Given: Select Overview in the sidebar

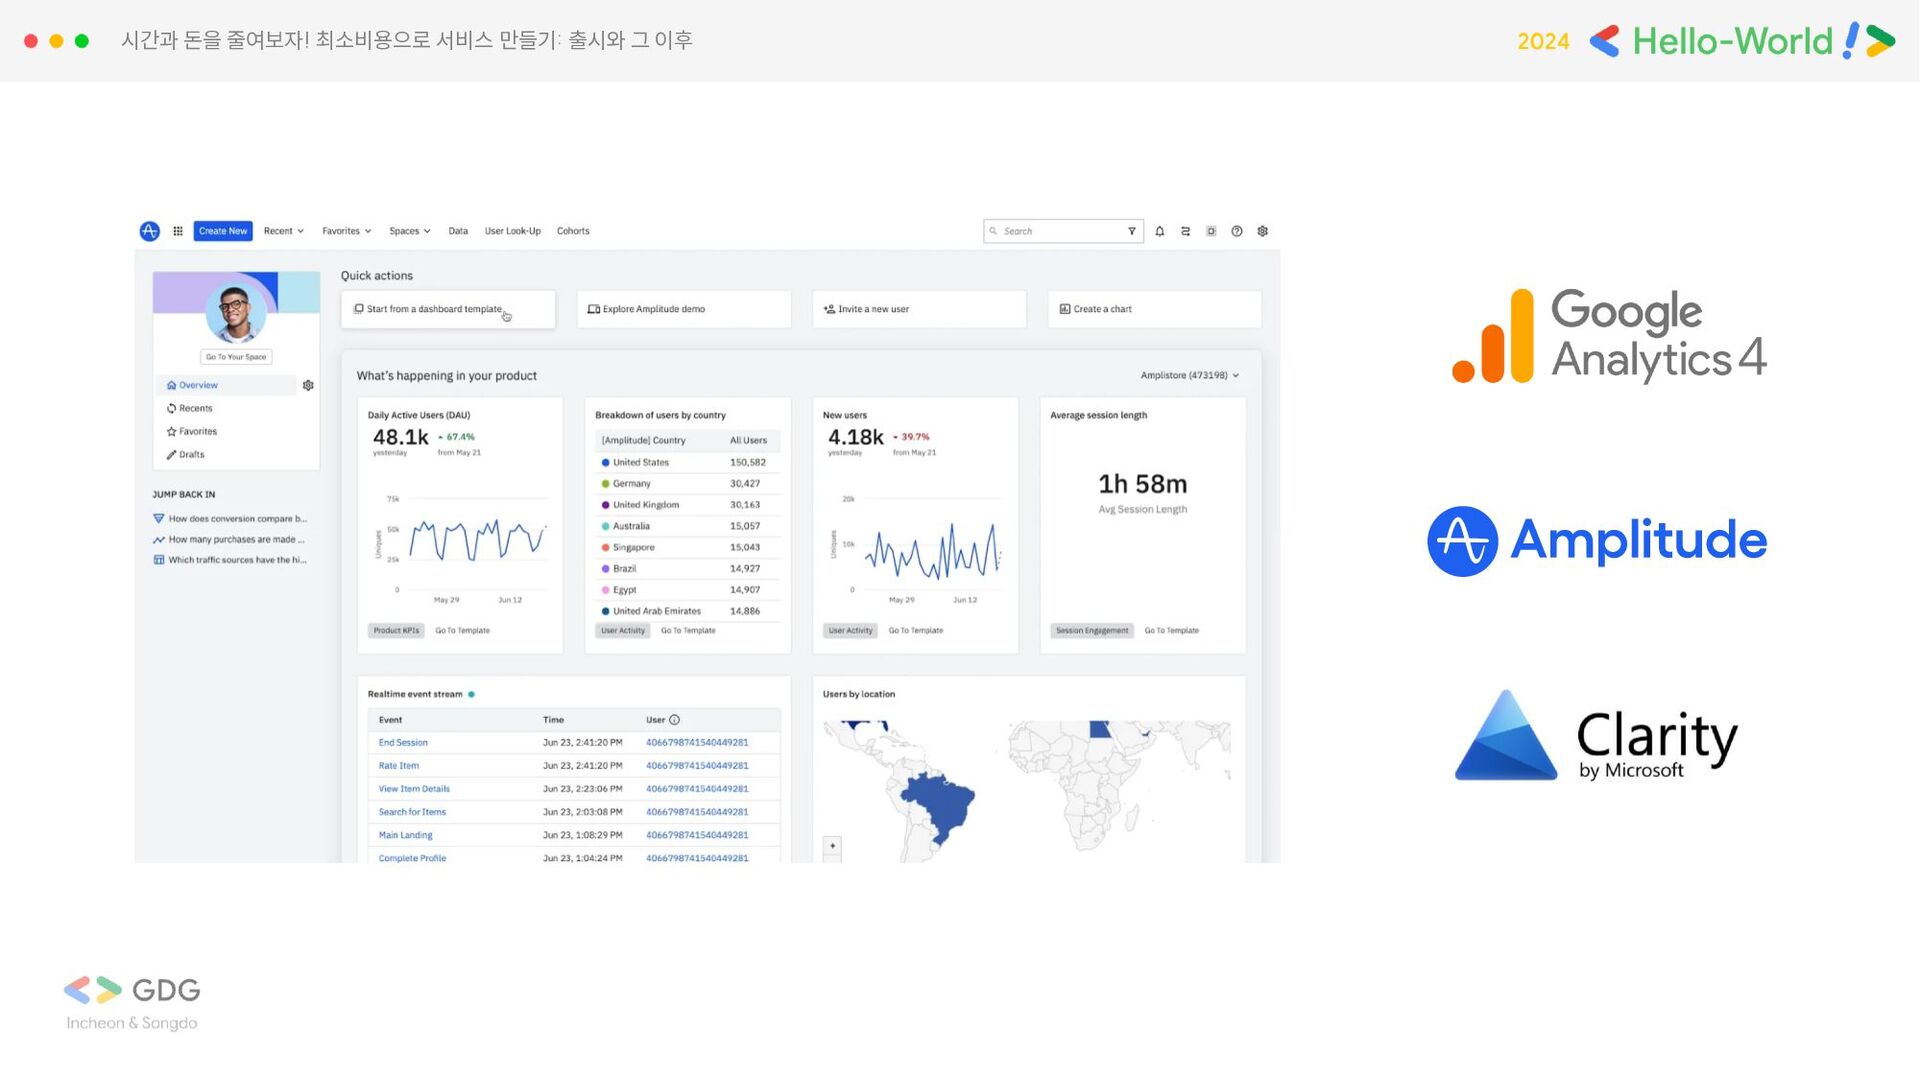Looking at the screenshot, I should click(x=226, y=385).
